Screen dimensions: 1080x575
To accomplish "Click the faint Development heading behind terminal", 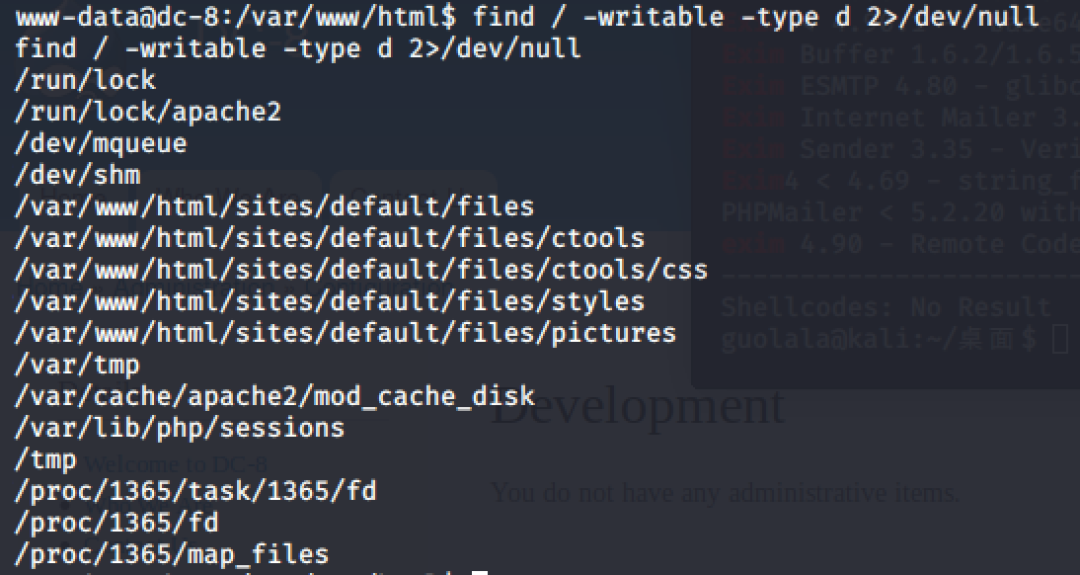I will tap(638, 406).
